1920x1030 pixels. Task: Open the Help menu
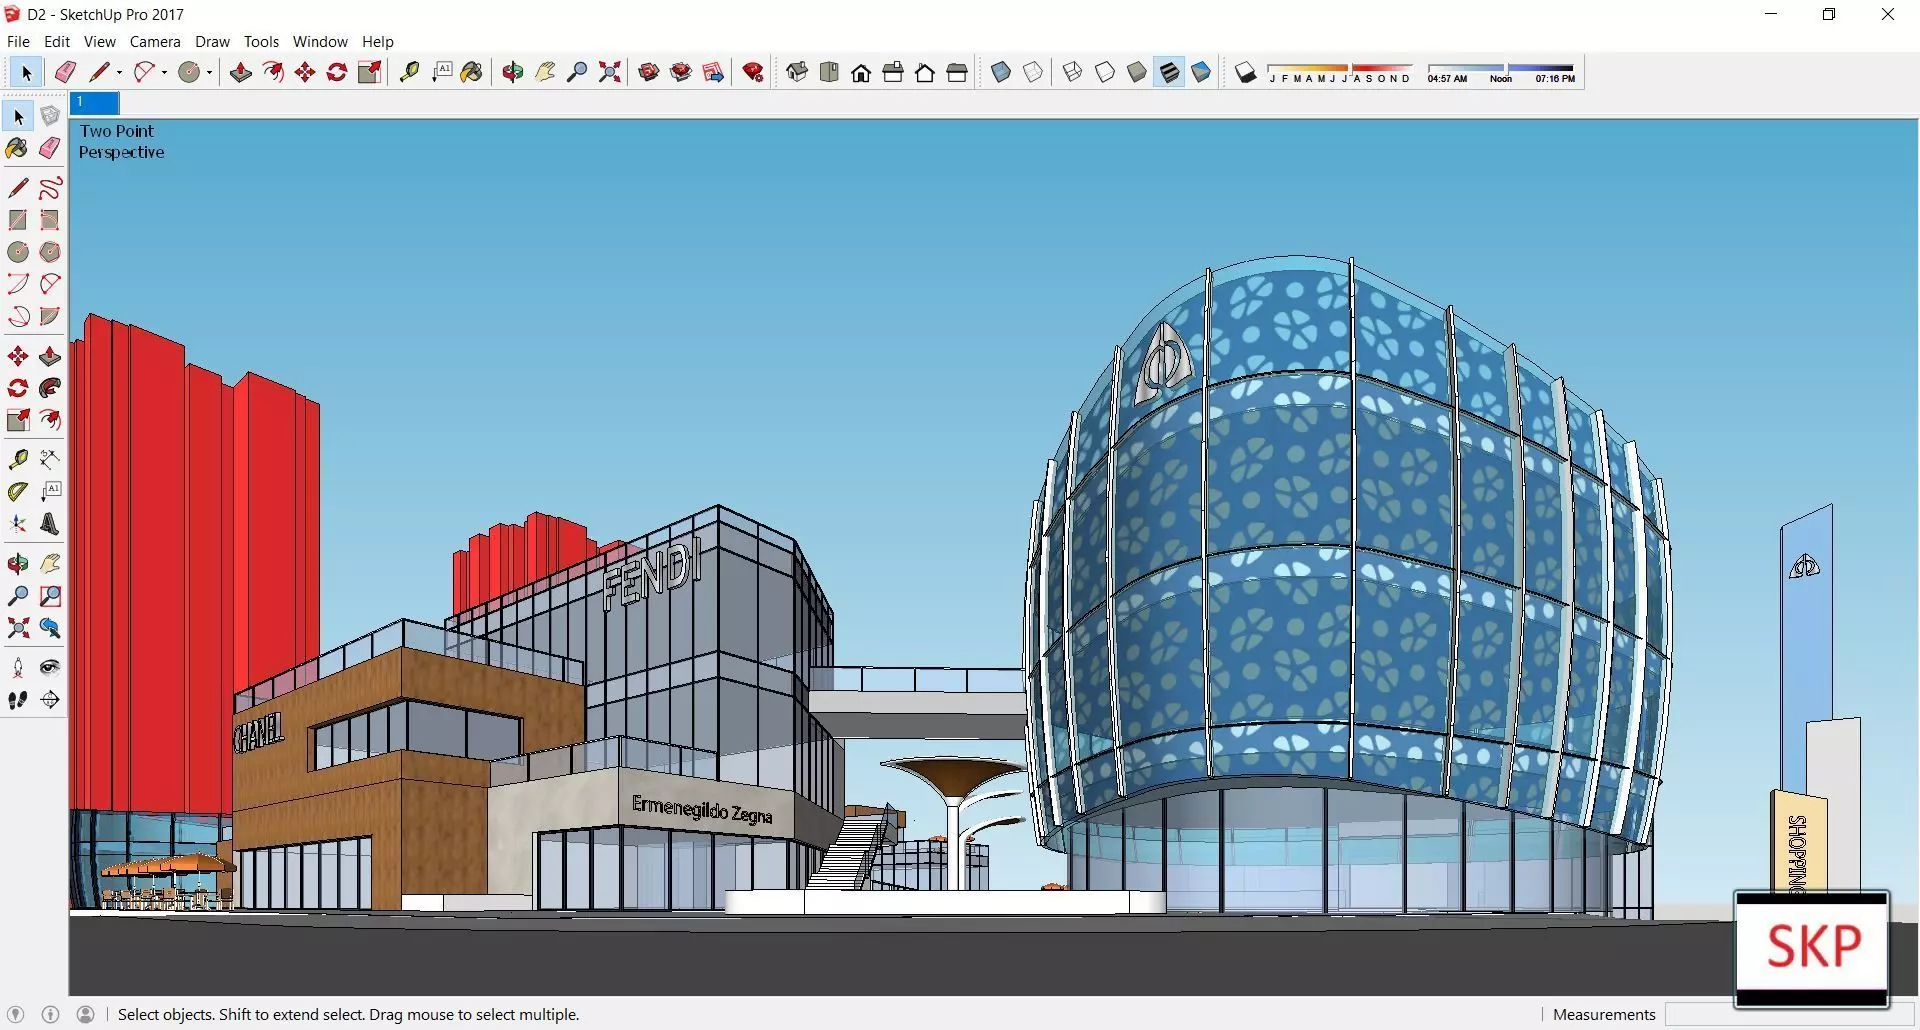point(378,41)
